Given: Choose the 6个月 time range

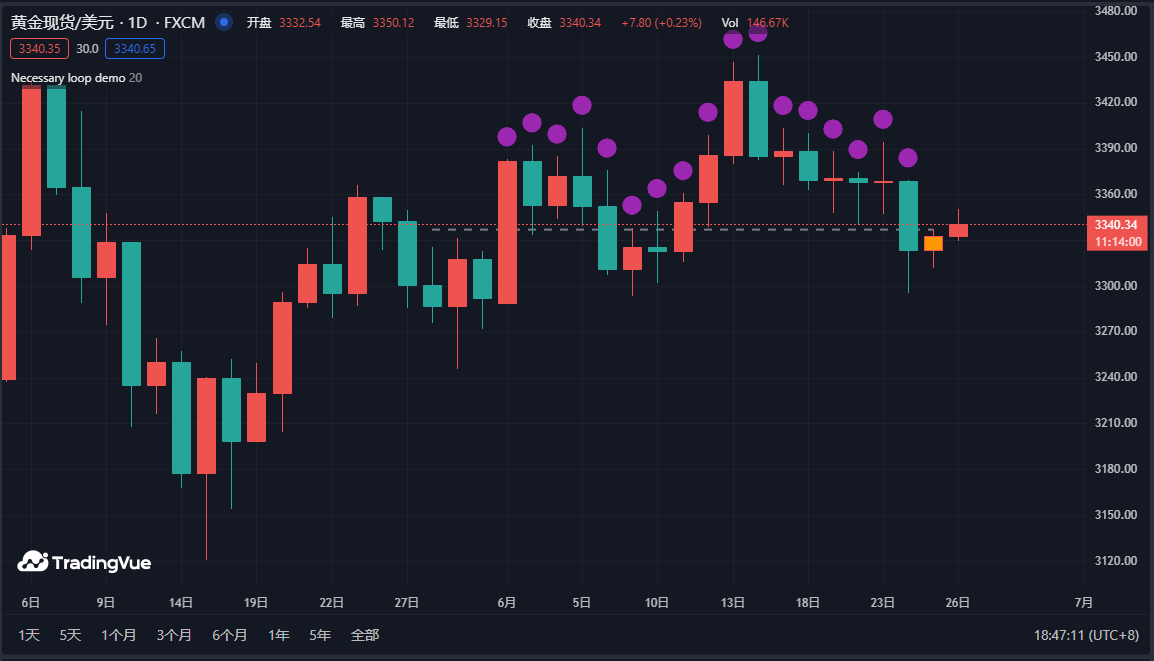Looking at the screenshot, I should pyautogui.click(x=229, y=635).
